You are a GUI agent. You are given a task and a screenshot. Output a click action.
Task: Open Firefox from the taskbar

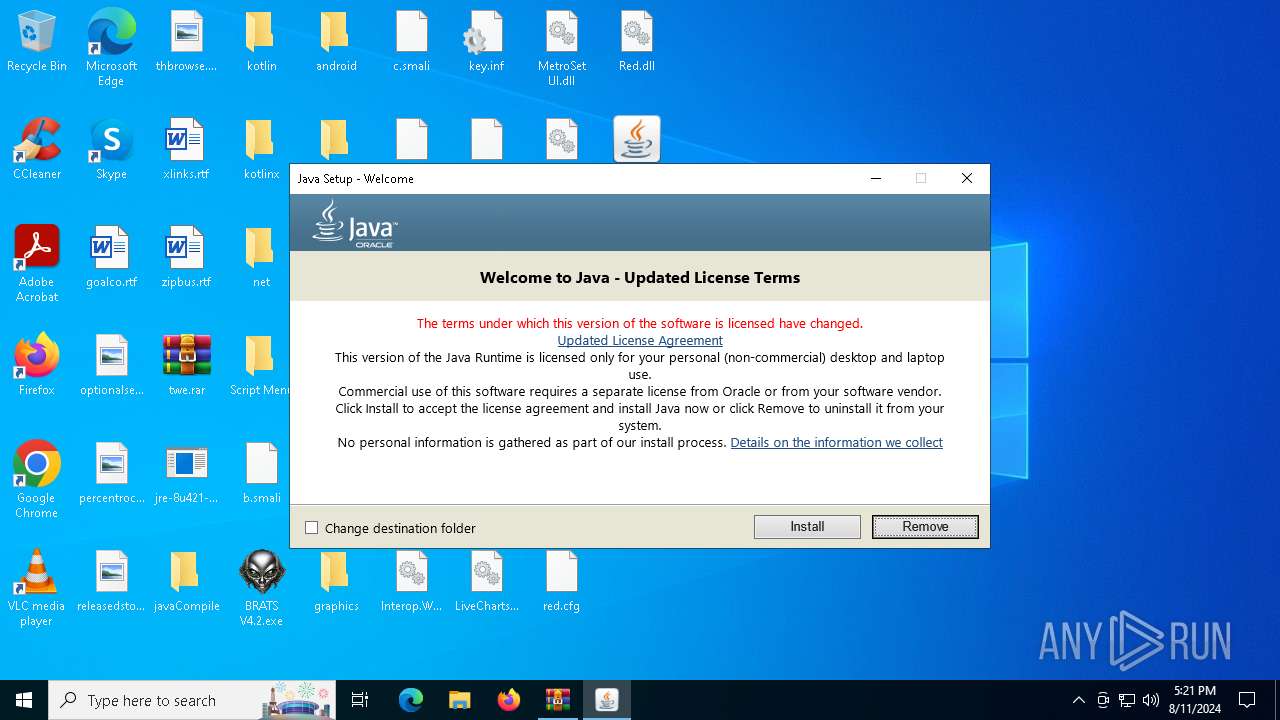[x=508, y=700]
